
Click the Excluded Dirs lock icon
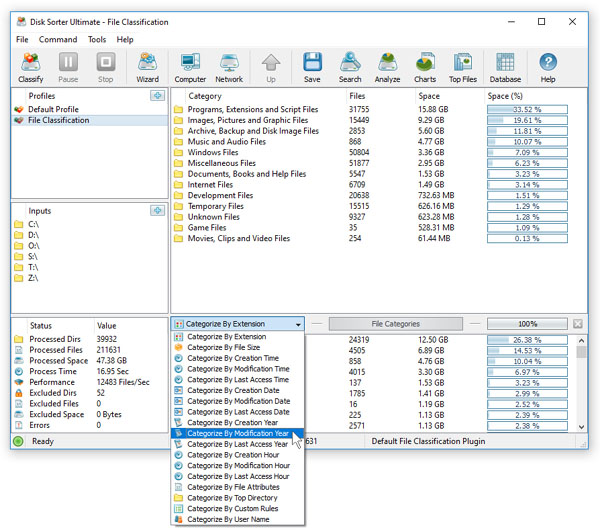pyautogui.click(x=18, y=393)
